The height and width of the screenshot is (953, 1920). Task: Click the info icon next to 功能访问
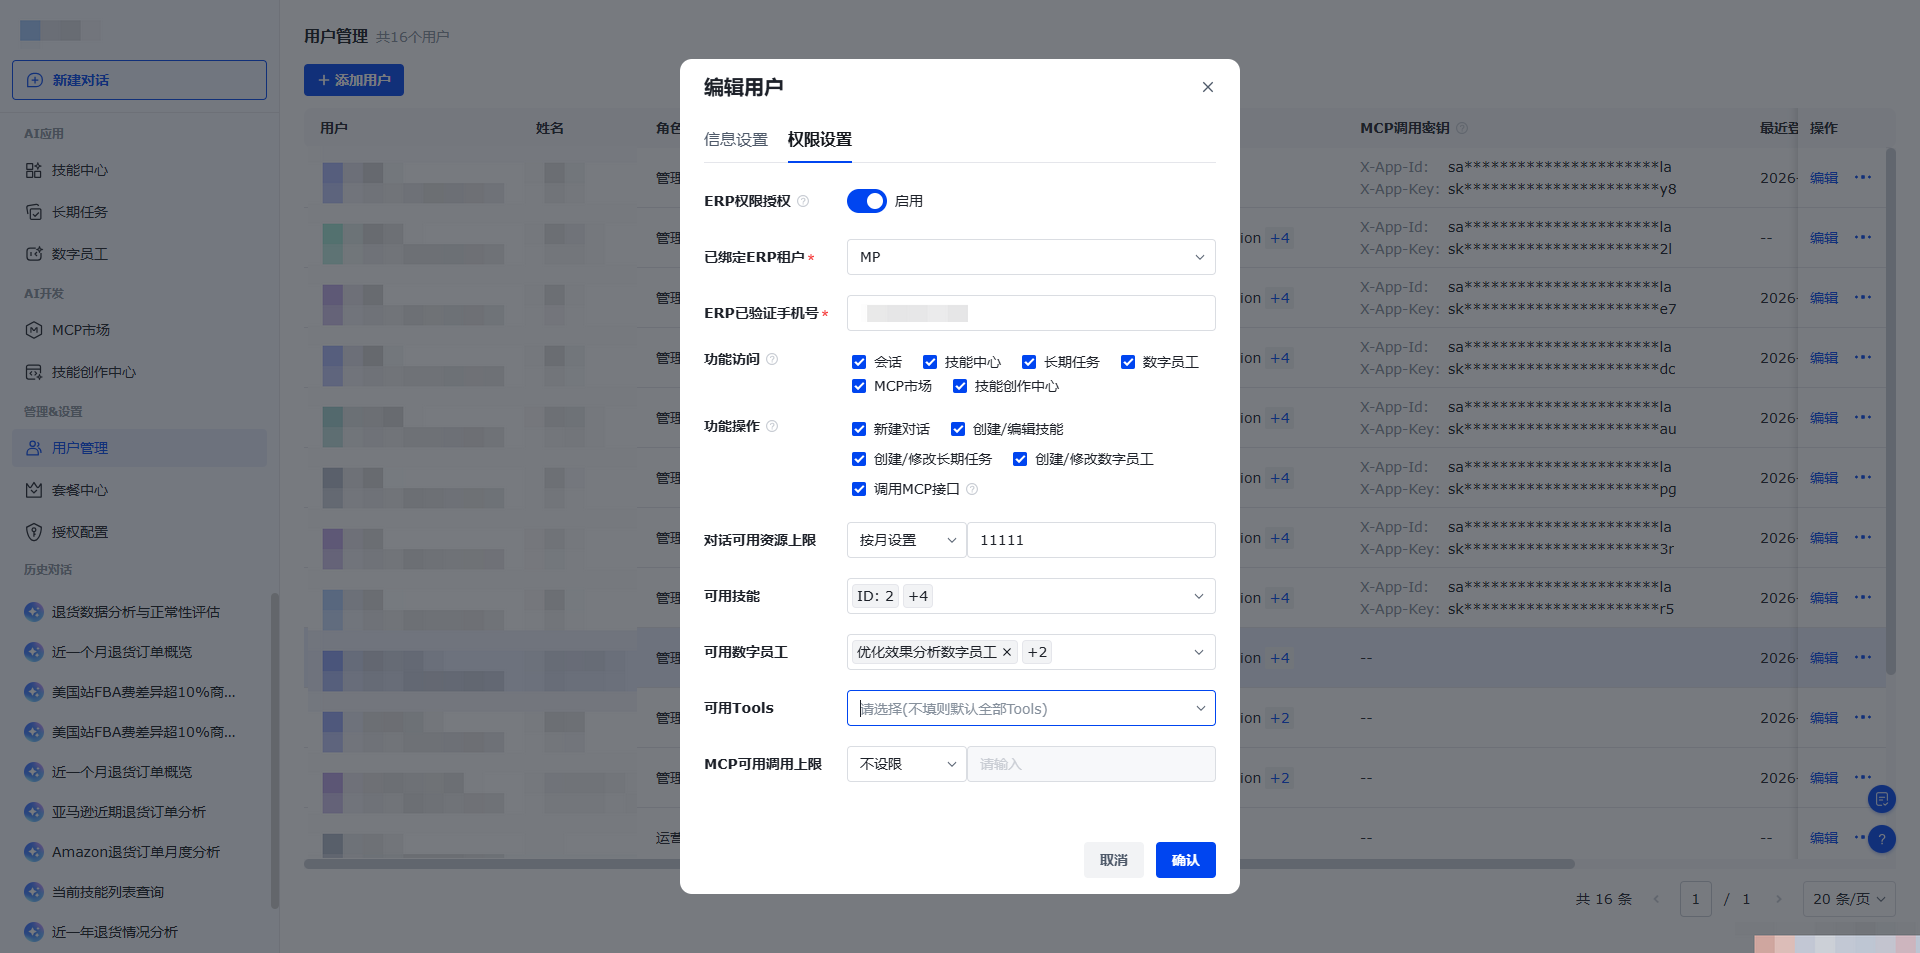tap(772, 359)
